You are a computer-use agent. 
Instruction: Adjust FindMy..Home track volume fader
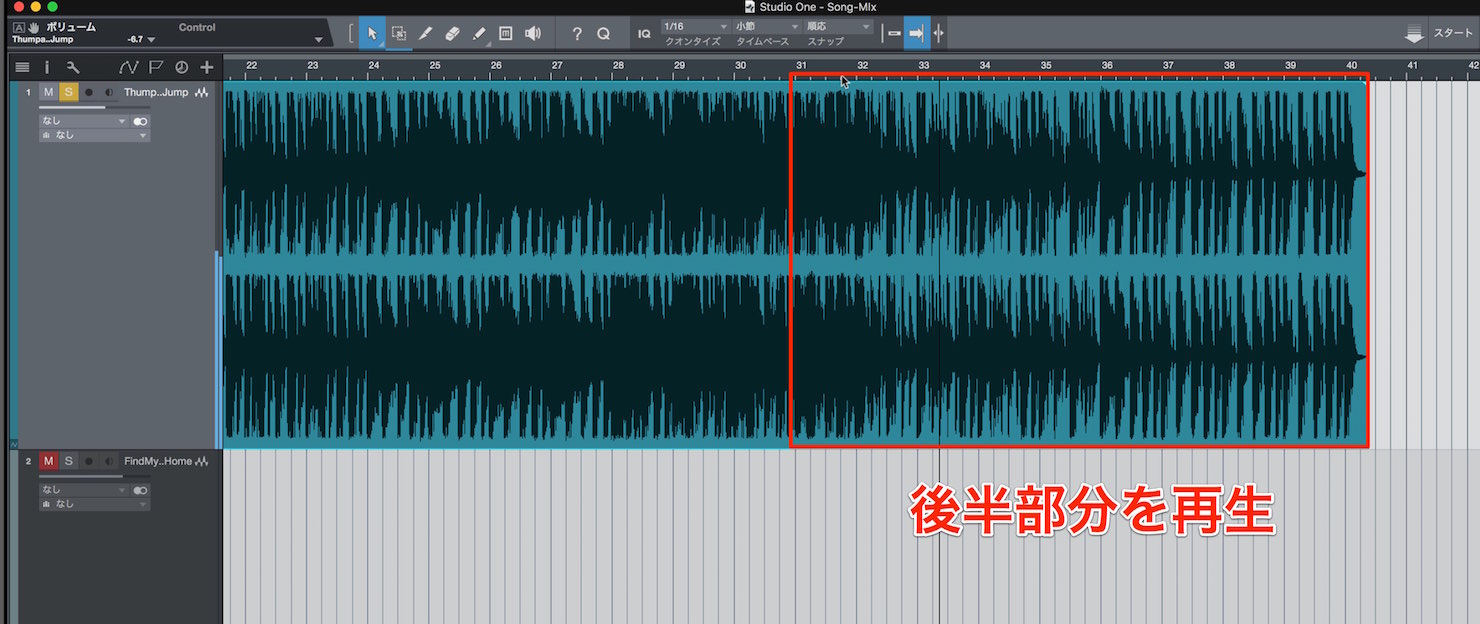94,476
